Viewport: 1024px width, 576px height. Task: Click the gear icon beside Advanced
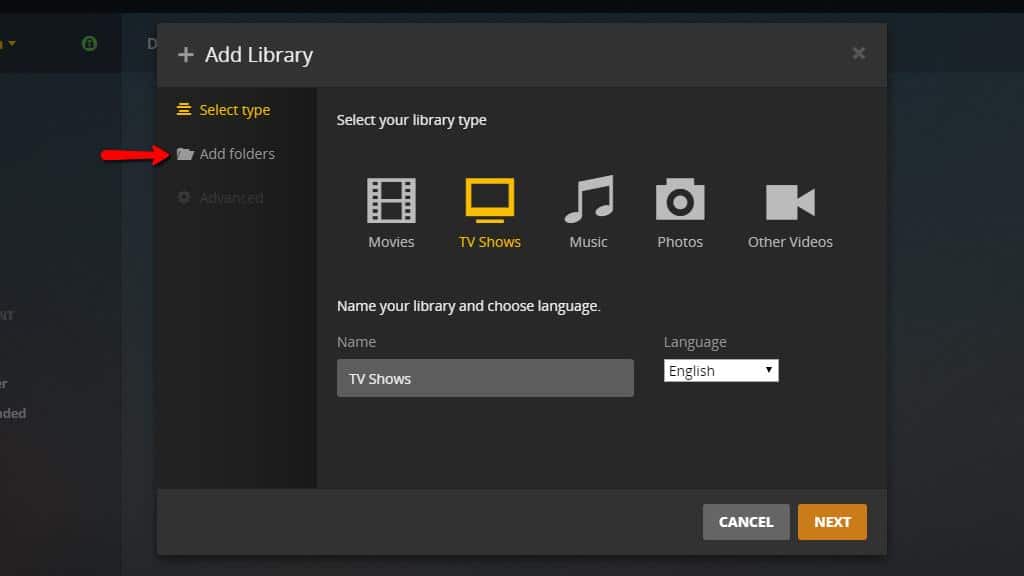(x=184, y=198)
